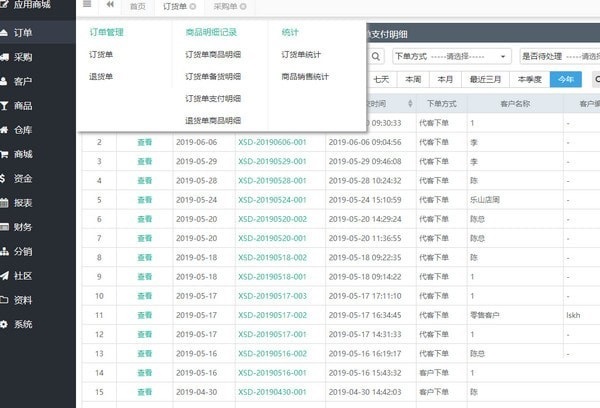The height and width of the screenshot is (408, 600).
Task: Switch to the 订货单 tab
Action: (x=175, y=7)
